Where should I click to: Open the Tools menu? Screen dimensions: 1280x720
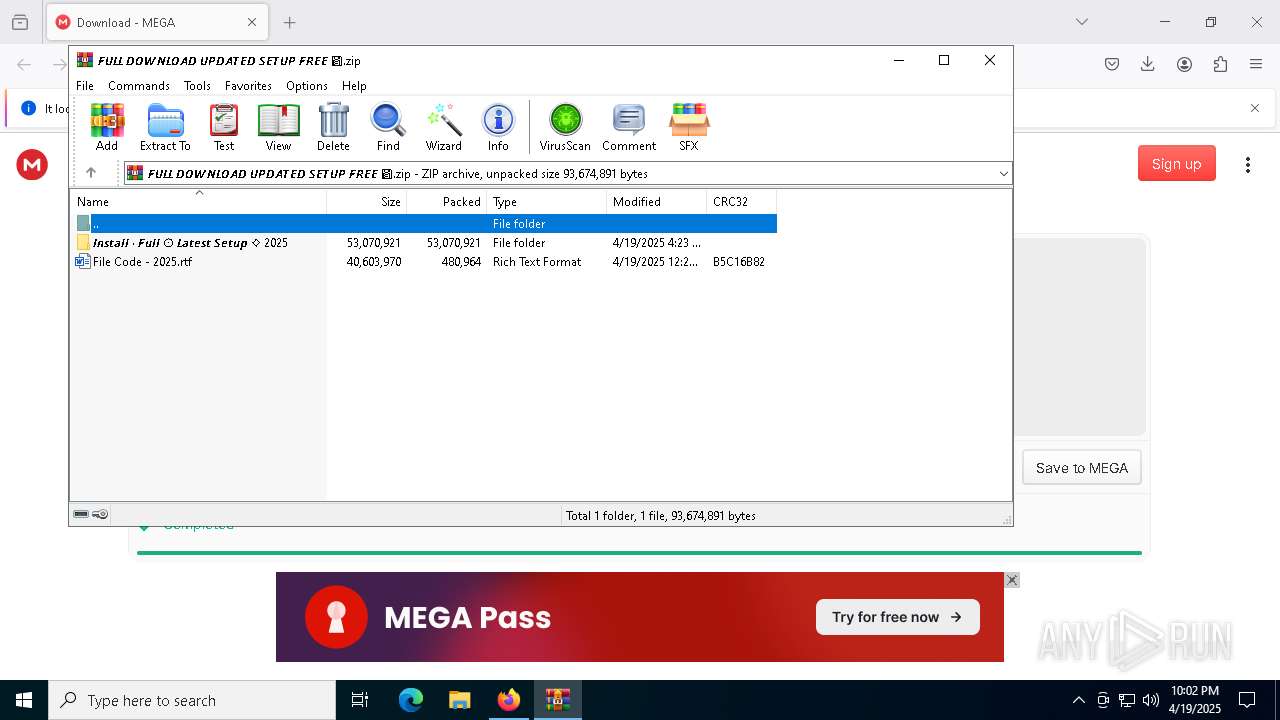(197, 86)
